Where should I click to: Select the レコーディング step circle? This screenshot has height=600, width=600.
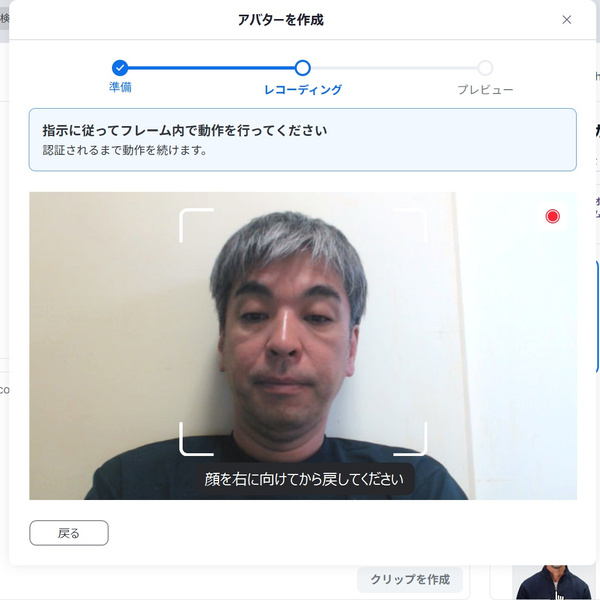303,68
